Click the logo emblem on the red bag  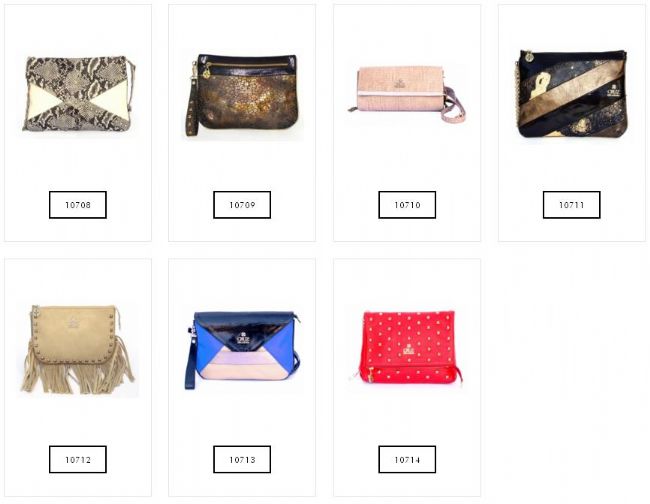coord(408,349)
